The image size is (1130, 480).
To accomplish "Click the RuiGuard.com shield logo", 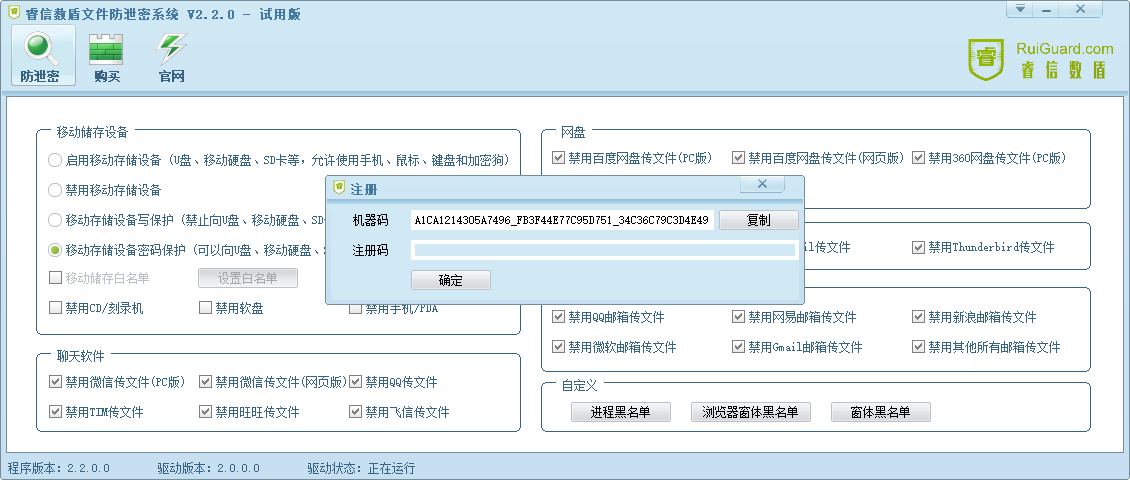I will click(986, 59).
